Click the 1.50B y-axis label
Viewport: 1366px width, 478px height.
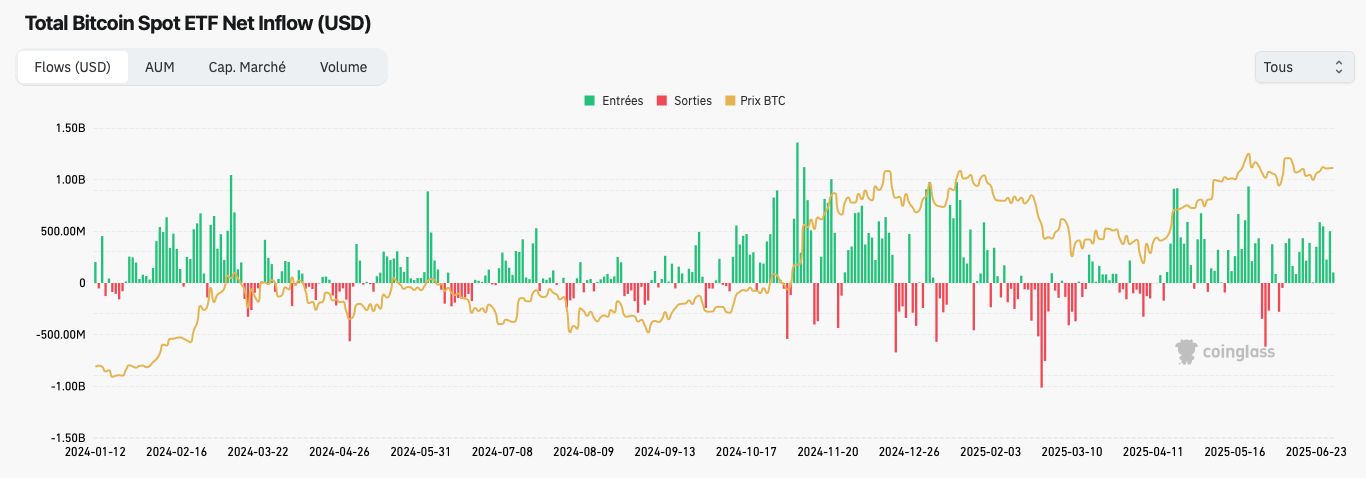pos(71,128)
